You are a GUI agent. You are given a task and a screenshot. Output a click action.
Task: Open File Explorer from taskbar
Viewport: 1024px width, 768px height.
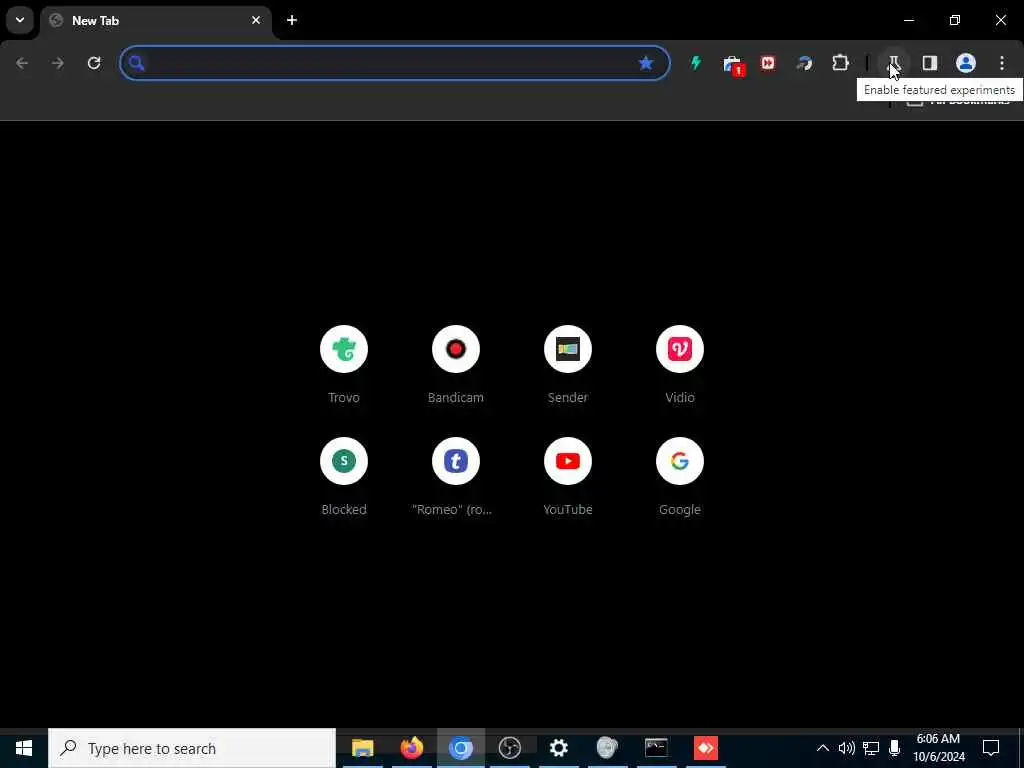click(362, 748)
